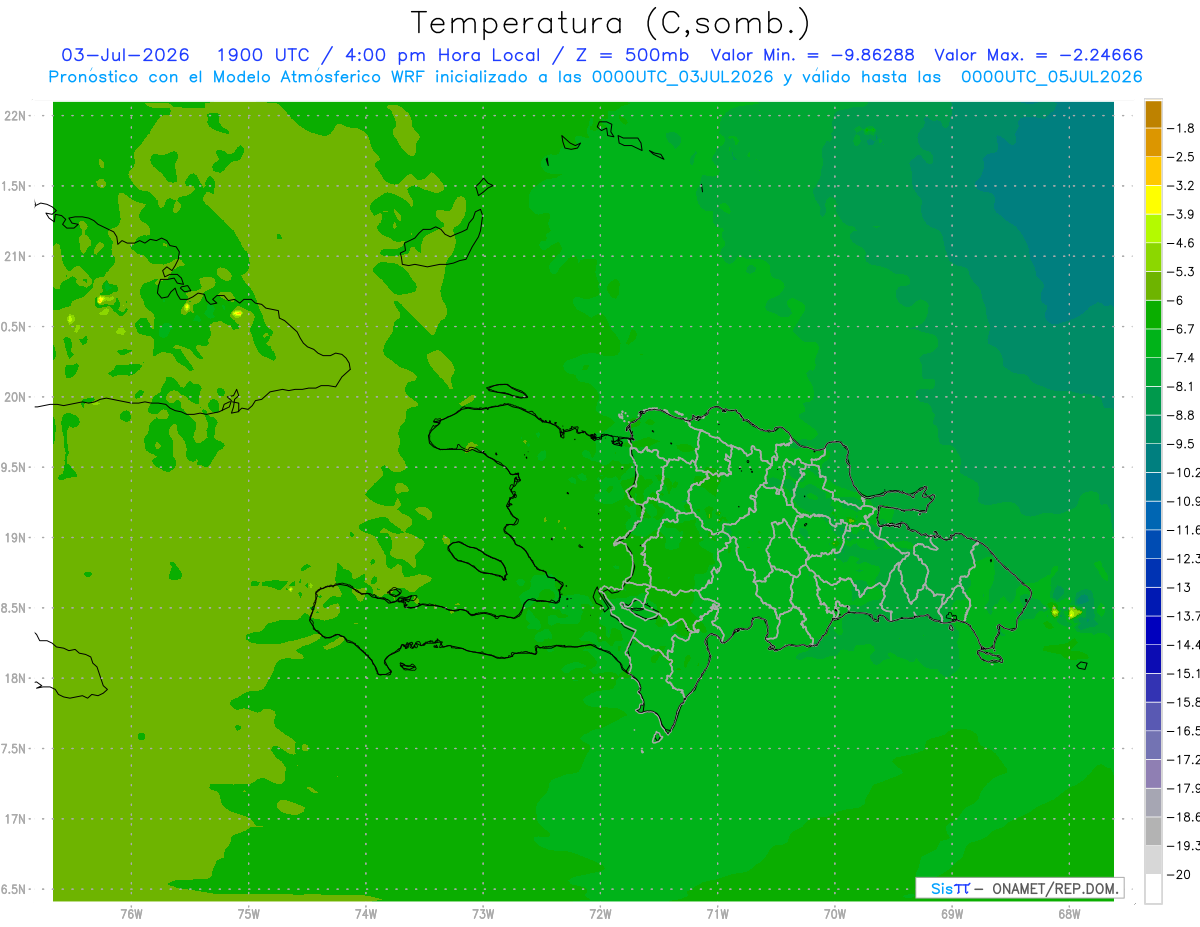Image resolution: width=1200 pixels, height=927 pixels.
Task: Click '0000UTC_03JUL2026' initialization timestamp
Action: pos(683,77)
